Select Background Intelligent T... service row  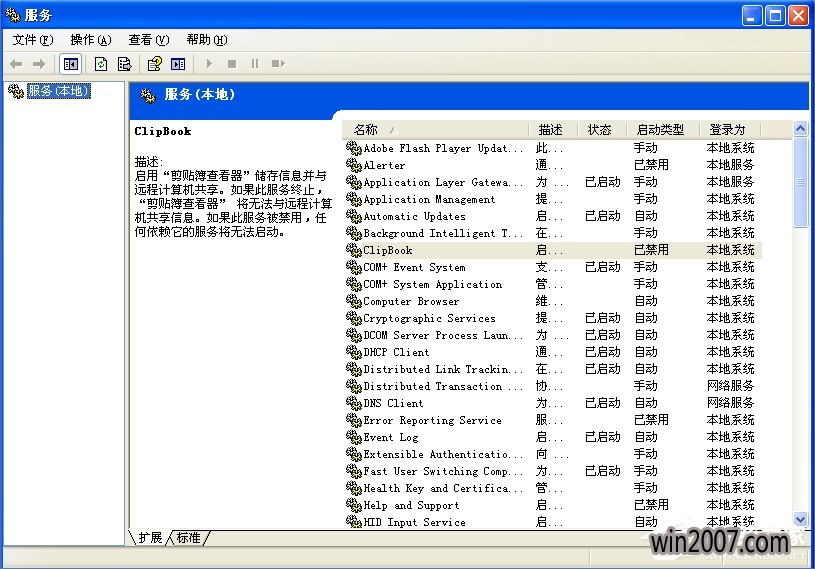[x=553, y=233]
